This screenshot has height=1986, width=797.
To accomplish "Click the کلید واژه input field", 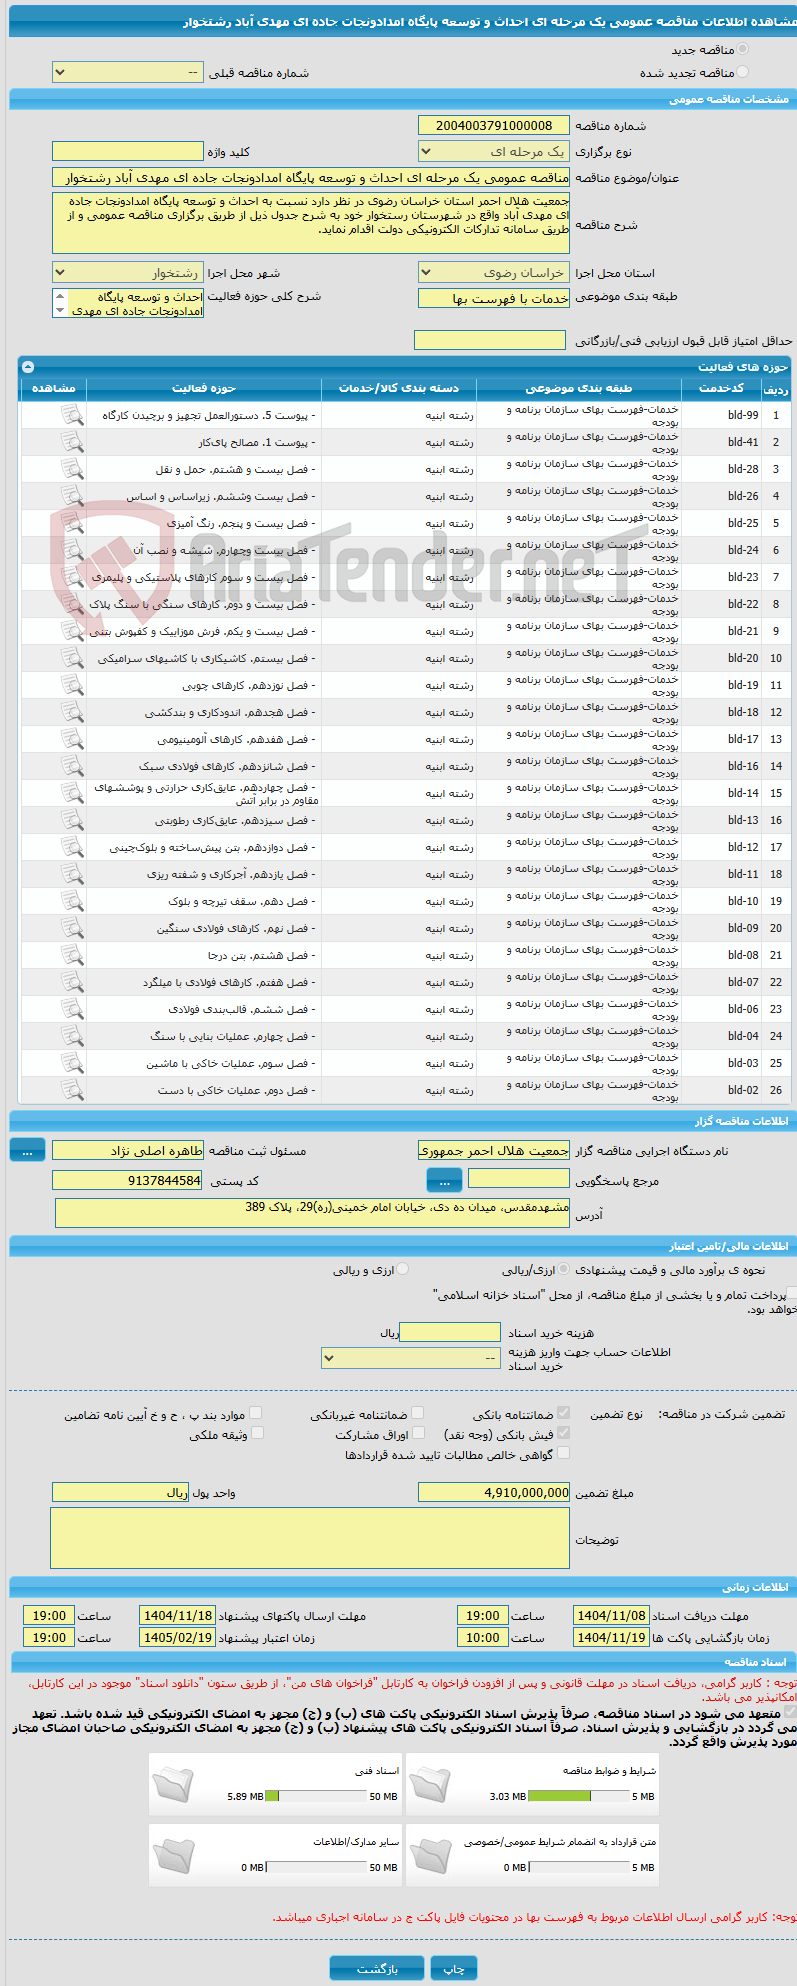I will point(127,151).
